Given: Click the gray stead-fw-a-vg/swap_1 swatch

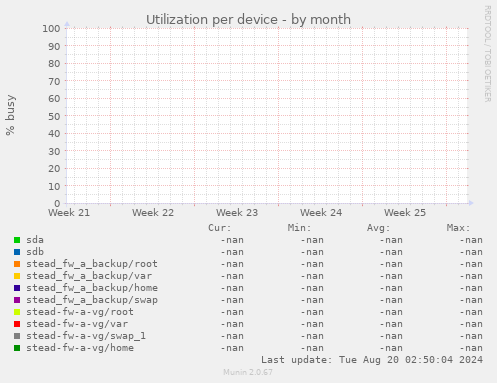Looking at the screenshot, I should (x=17, y=336).
